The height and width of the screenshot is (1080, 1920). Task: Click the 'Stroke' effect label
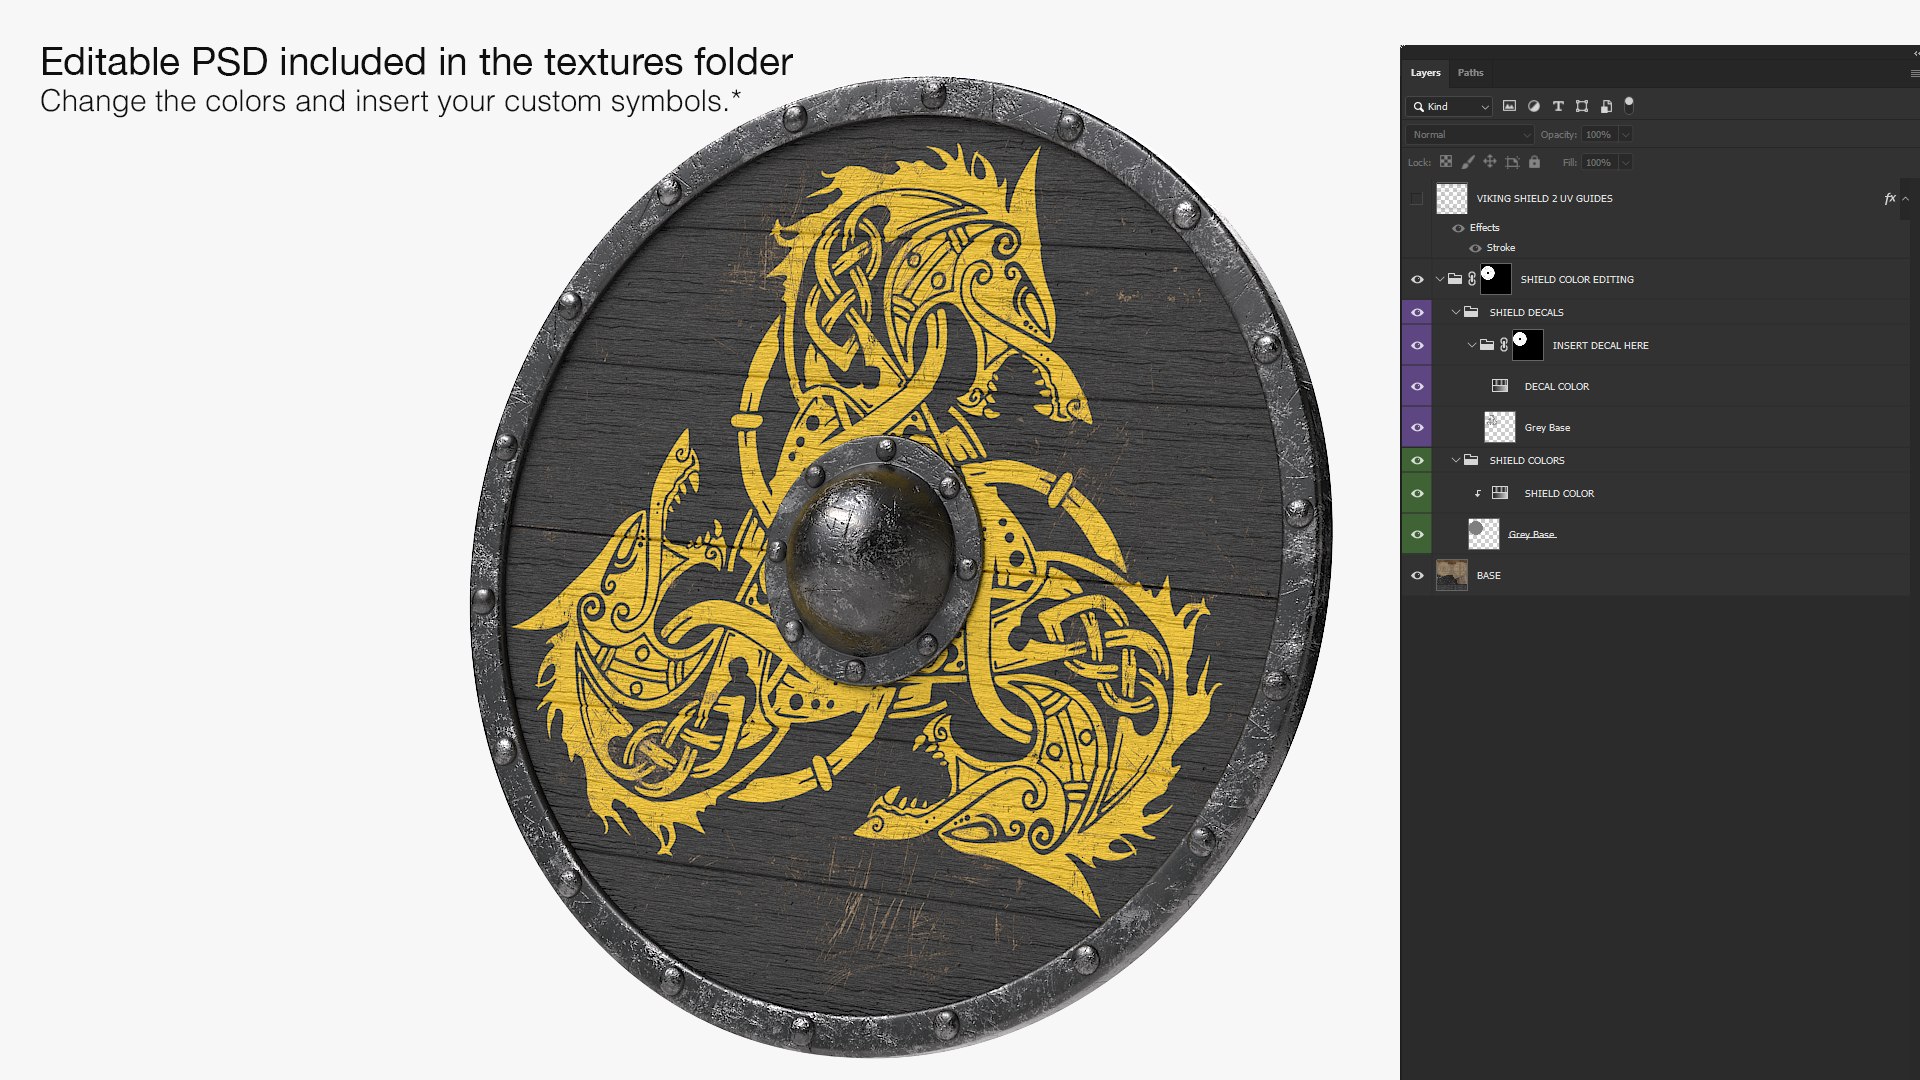click(x=1501, y=248)
